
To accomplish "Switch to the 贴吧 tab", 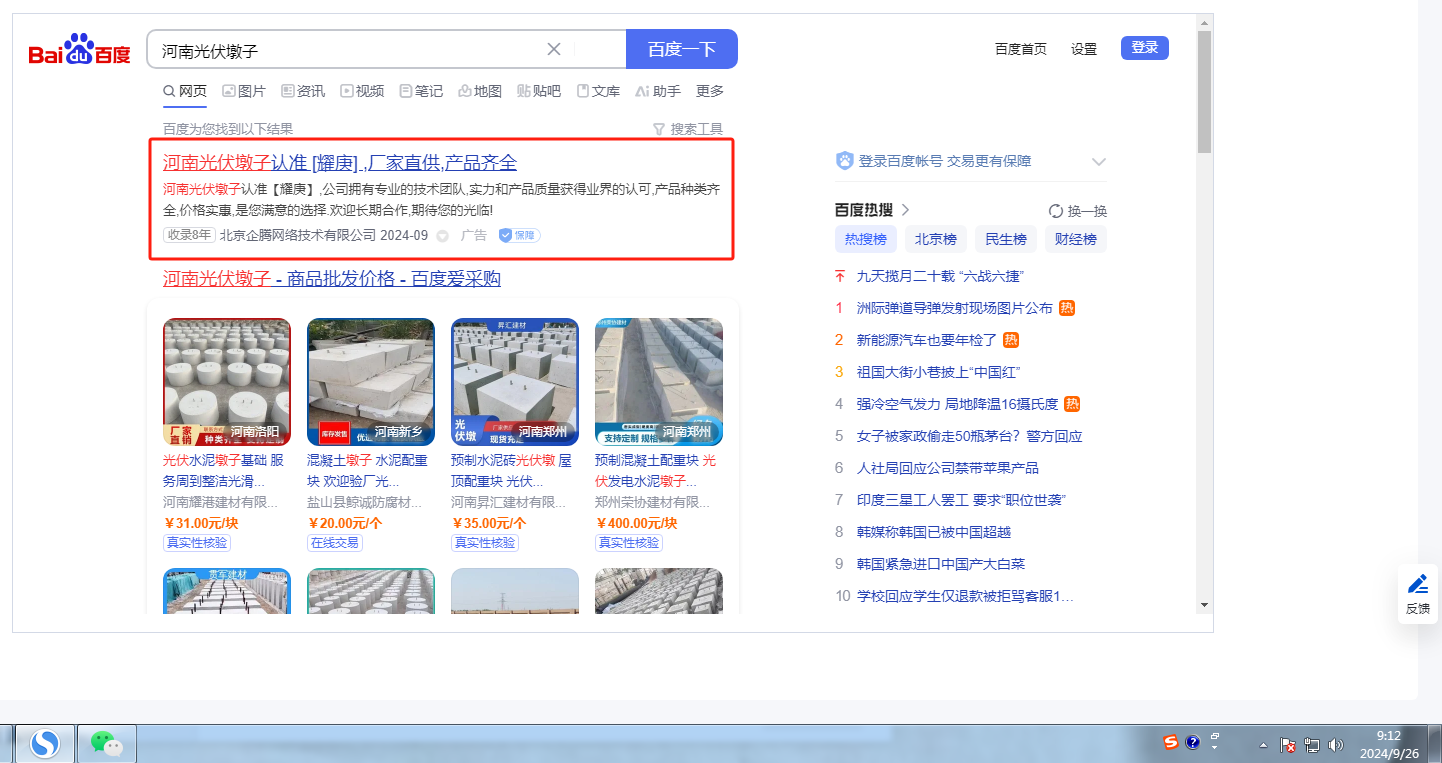I will click(x=539, y=91).
